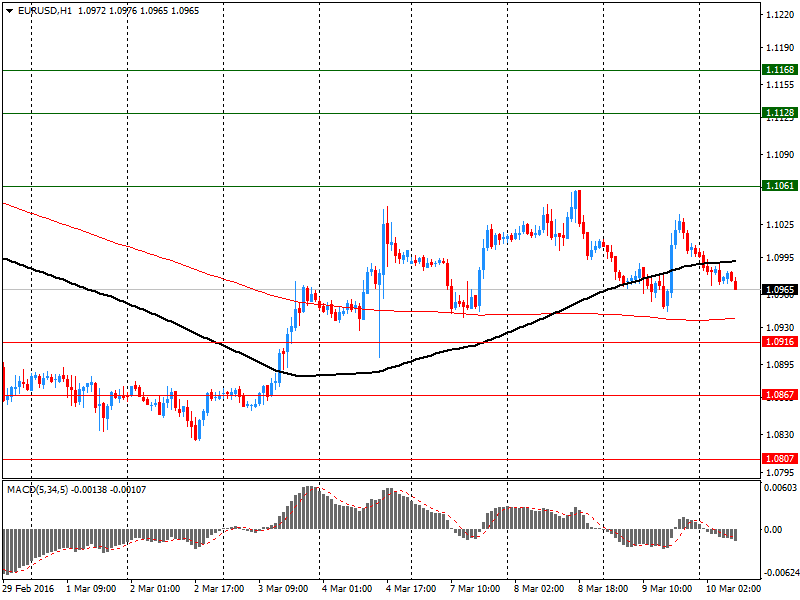Click the 8 Mar 02:00 time label
The width and height of the screenshot is (800, 600).
(539, 589)
